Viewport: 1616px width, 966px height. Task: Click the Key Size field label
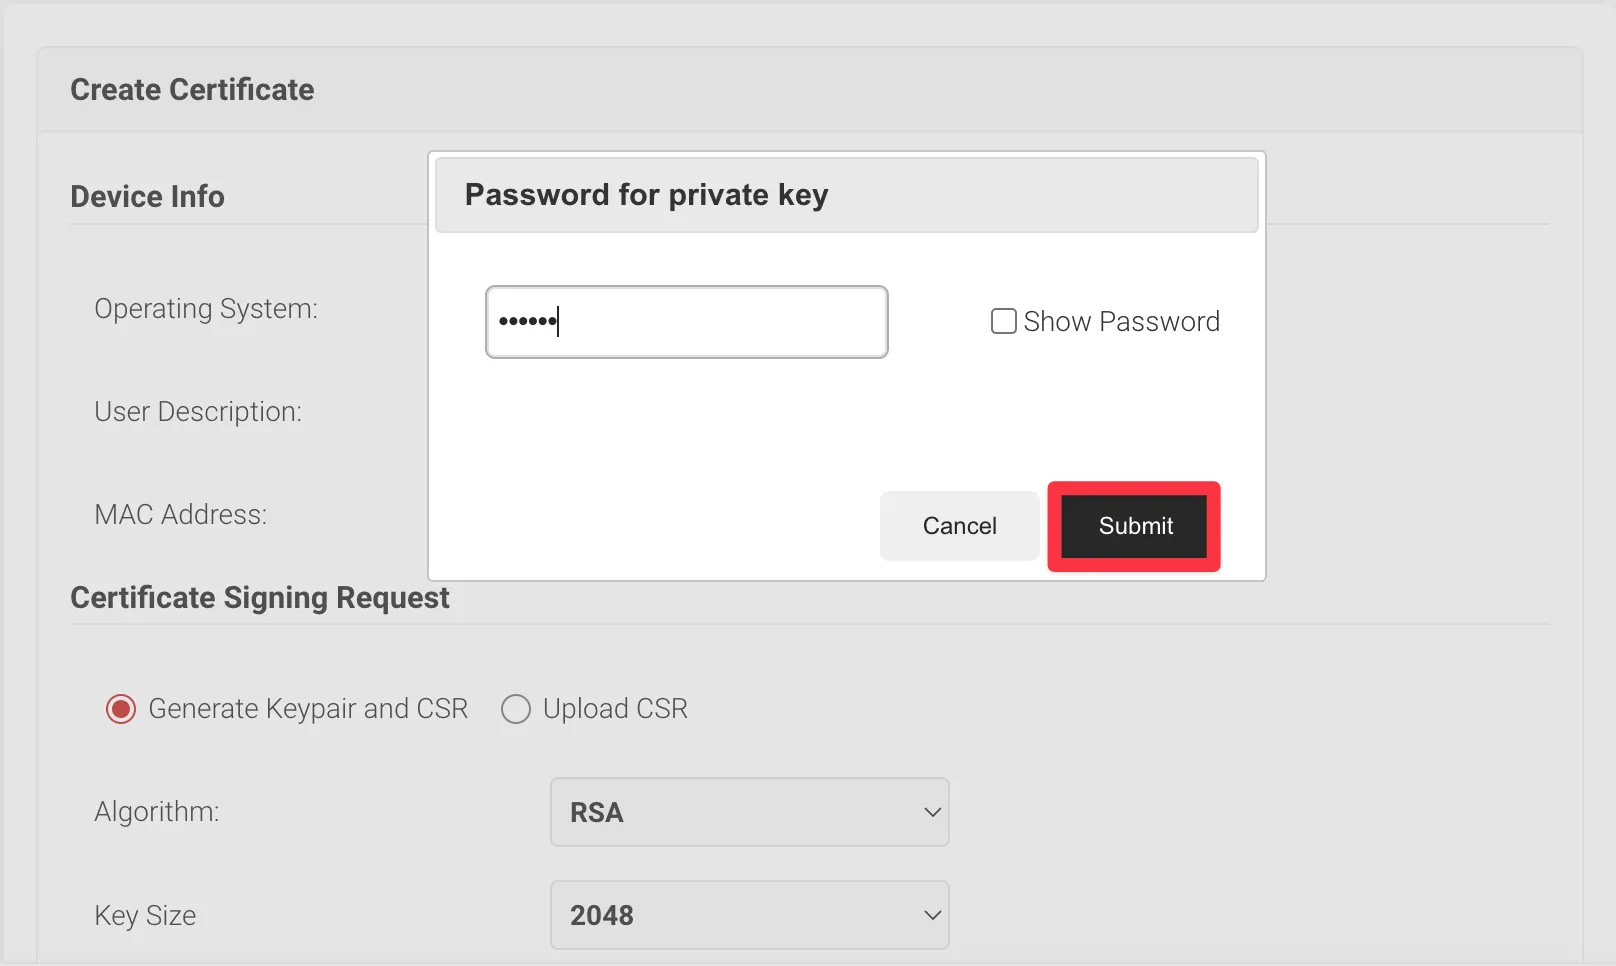(145, 915)
